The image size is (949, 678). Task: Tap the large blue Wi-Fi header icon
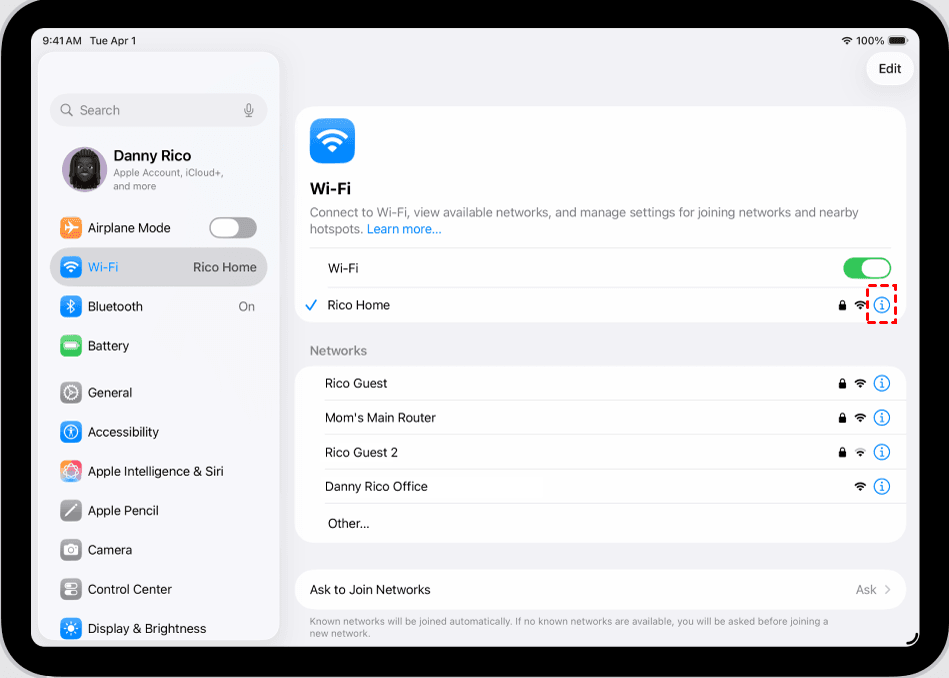[332, 140]
